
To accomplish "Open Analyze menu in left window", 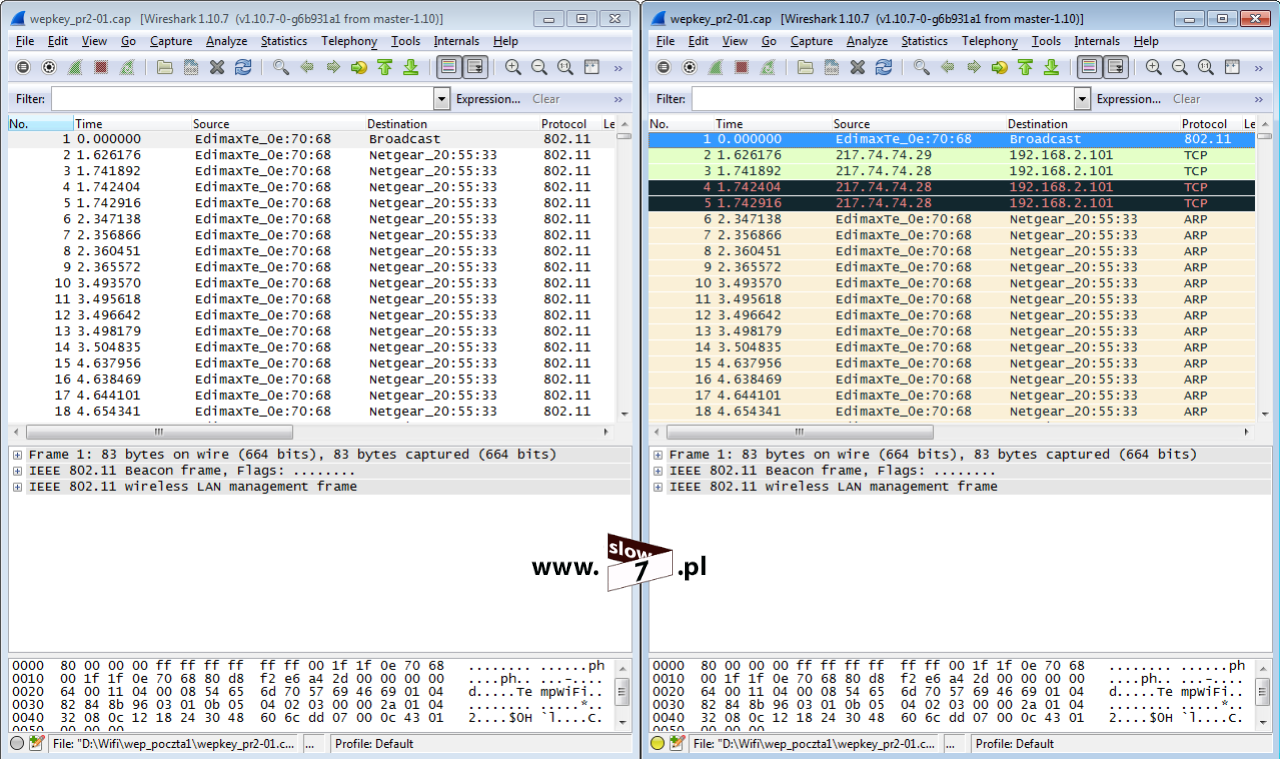I will pyautogui.click(x=227, y=41).
